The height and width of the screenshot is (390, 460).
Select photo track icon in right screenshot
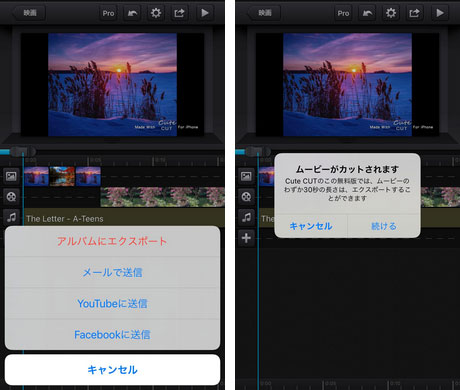(246, 176)
